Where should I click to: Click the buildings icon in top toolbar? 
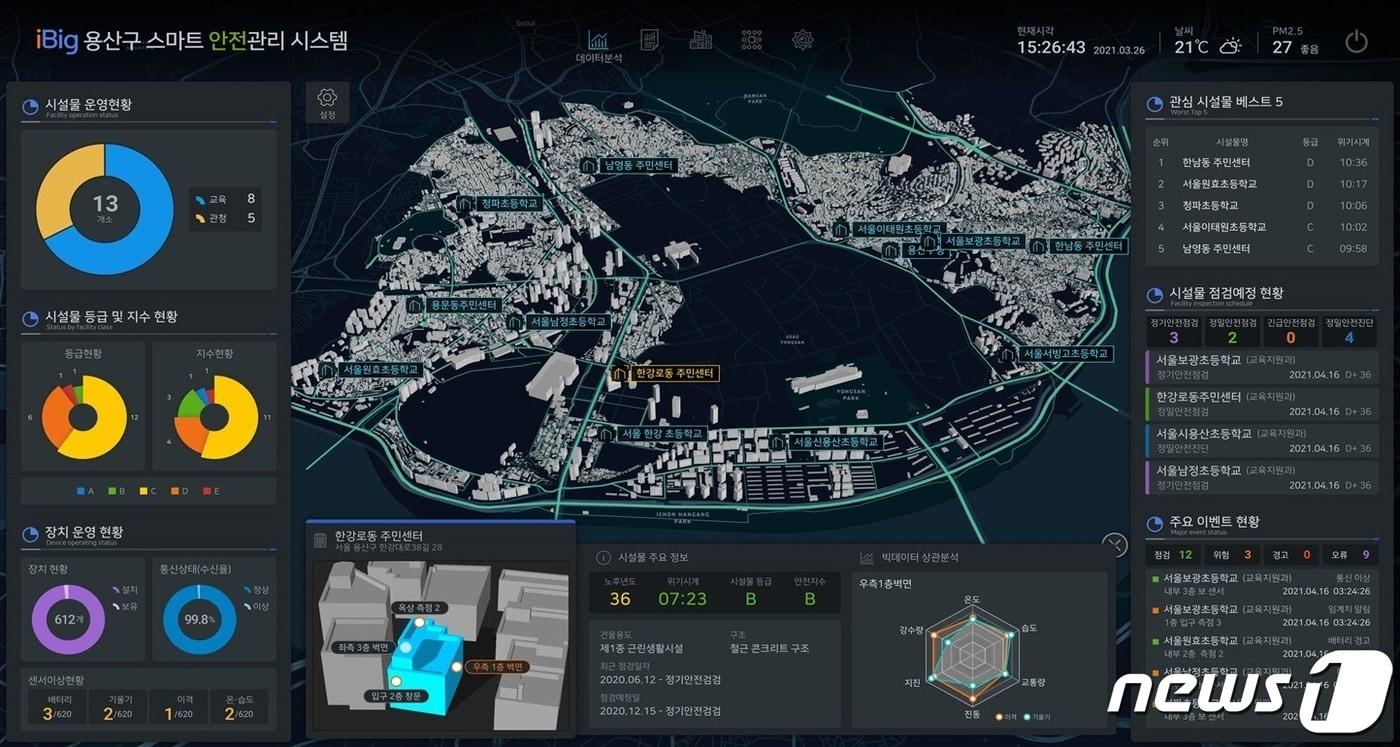701,40
